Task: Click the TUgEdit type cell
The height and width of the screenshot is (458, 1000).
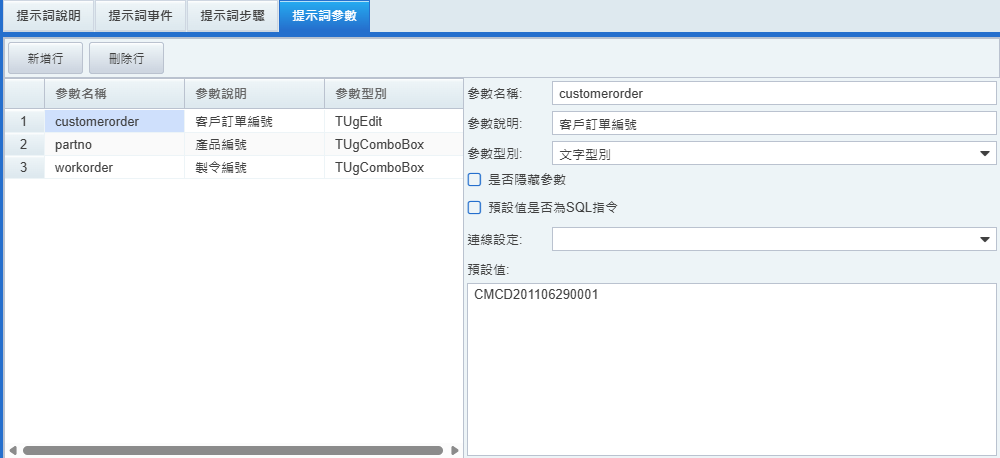Action: pos(393,121)
